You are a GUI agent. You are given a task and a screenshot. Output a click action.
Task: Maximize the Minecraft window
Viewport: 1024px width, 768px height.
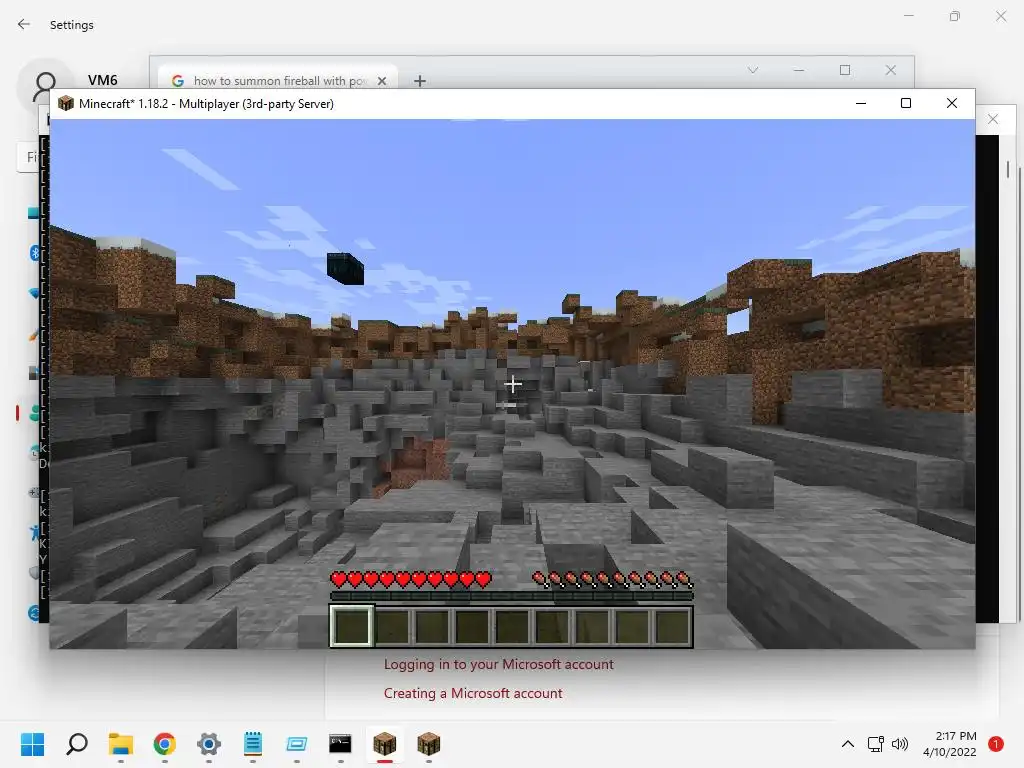[906, 103]
